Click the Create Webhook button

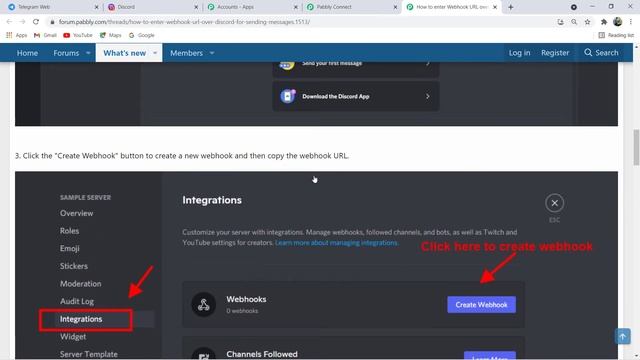coord(481,304)
